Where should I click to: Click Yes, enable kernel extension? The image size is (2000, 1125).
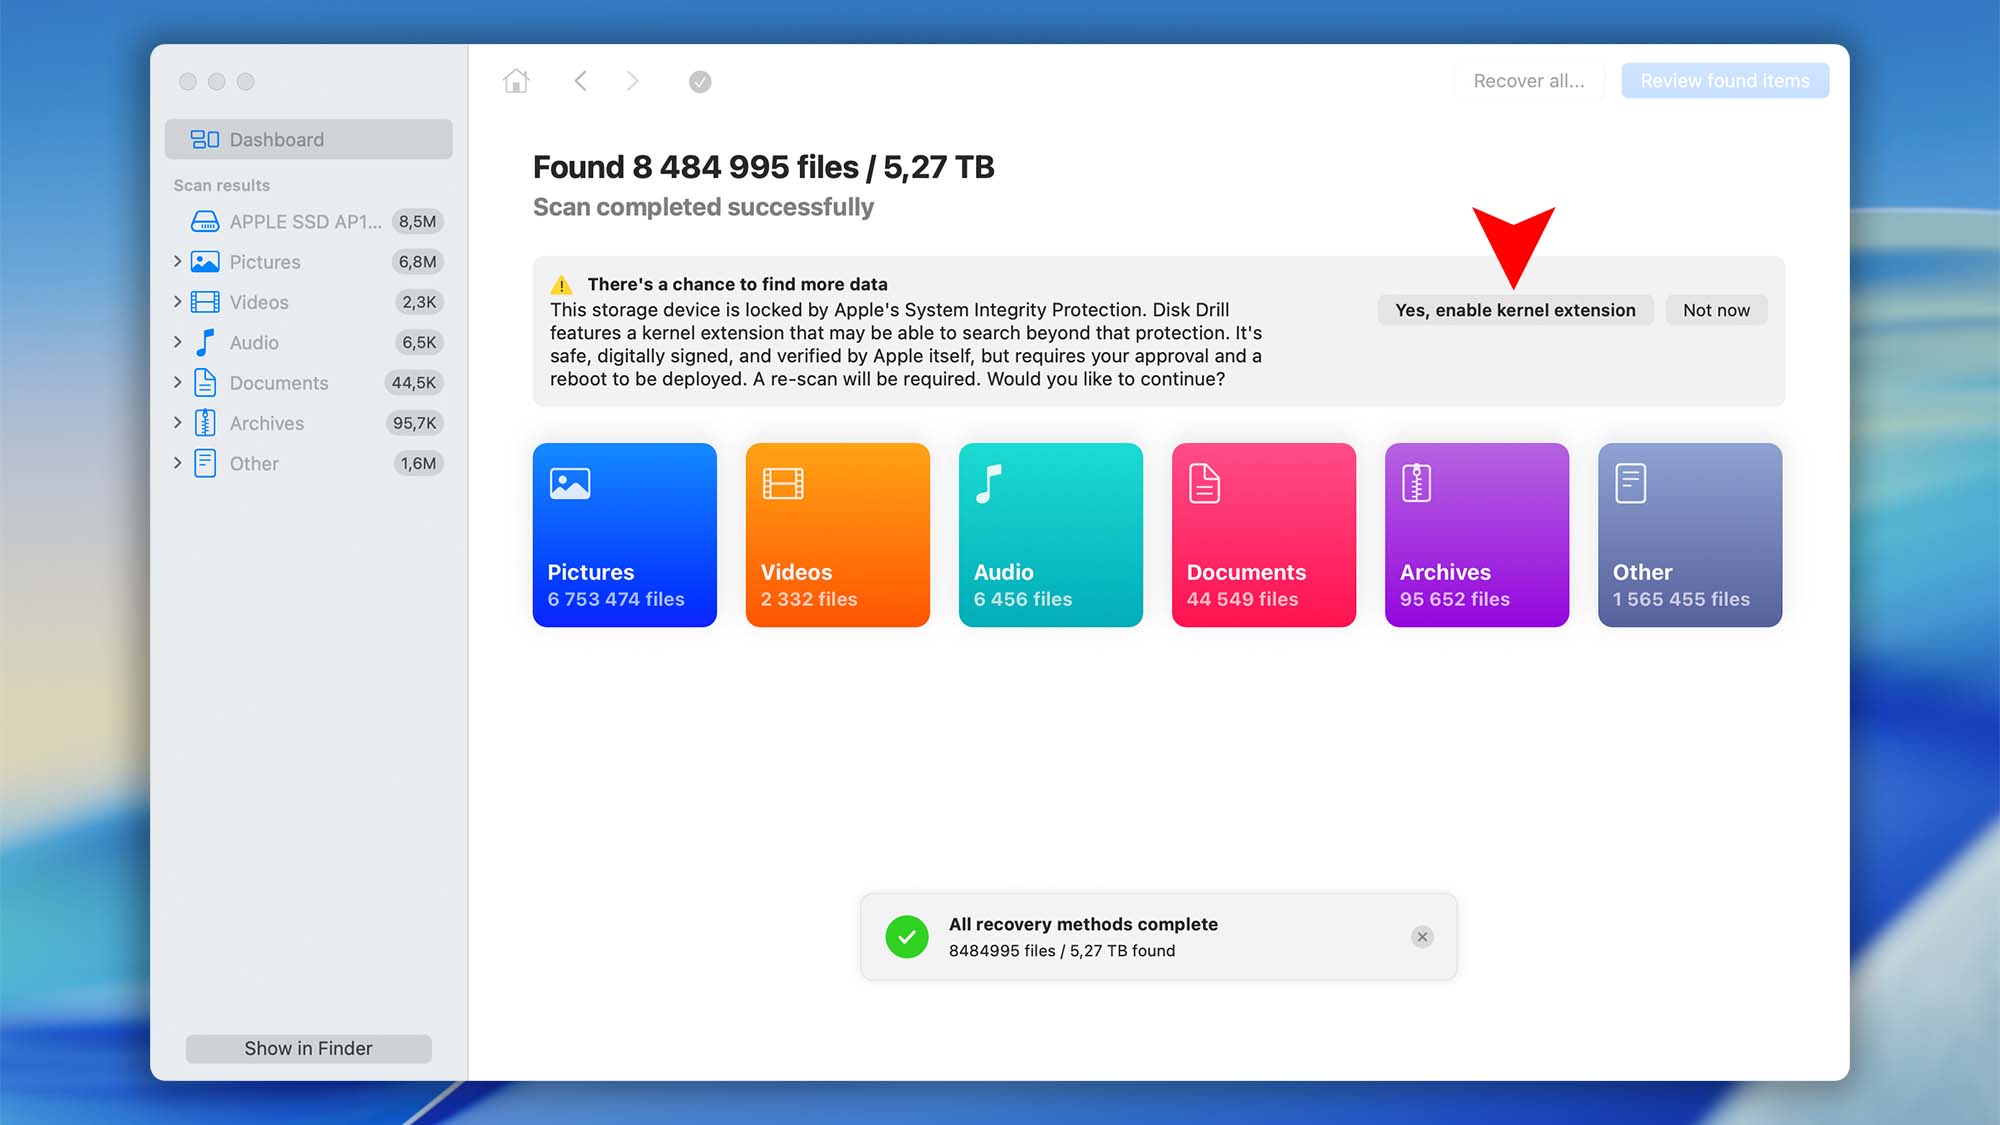(x=1515, y=310)
